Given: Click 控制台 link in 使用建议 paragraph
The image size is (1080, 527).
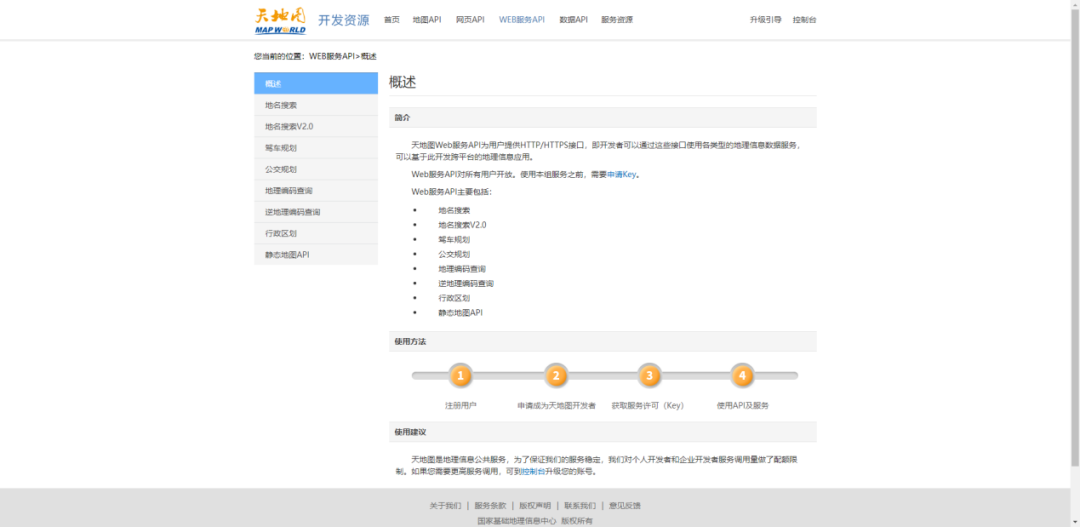Looking at the screenshot, I should pyautogui.click(x=533, y=472).
